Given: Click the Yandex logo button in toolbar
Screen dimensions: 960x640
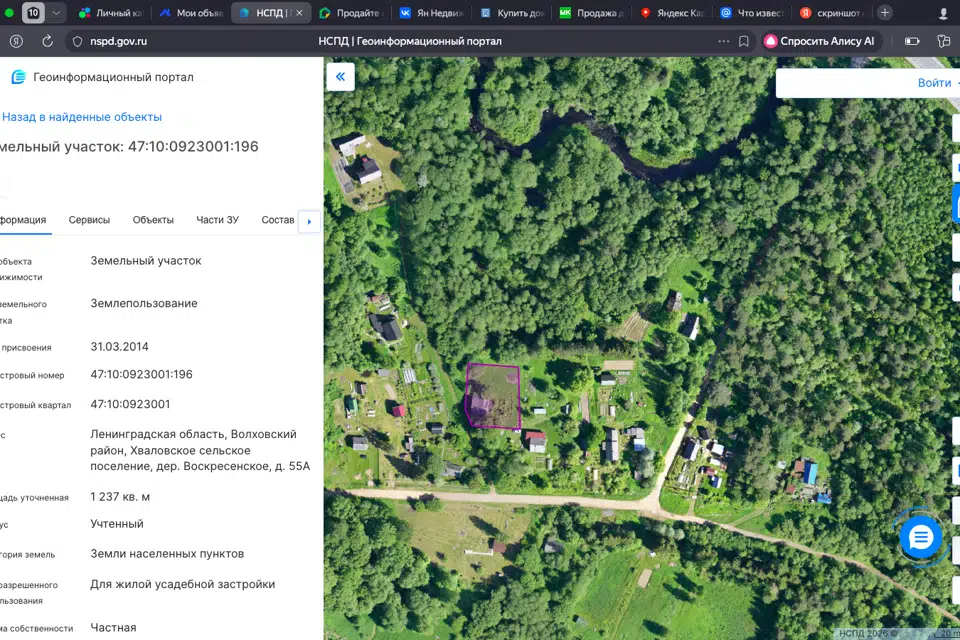Looking at the screenshot, I should (x=16, y=41).
